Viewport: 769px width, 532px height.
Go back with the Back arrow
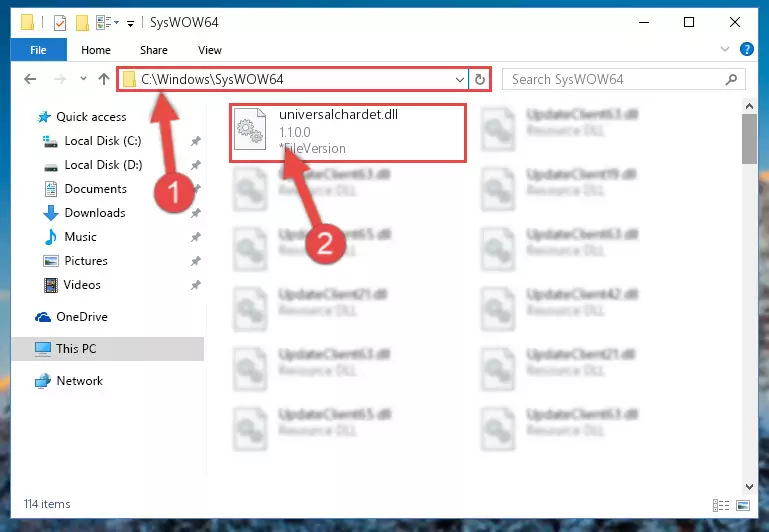pos(30,79)
